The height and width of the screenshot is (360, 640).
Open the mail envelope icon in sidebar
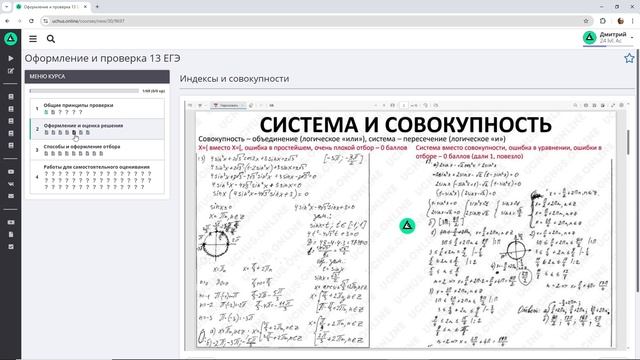coord(11,196)
